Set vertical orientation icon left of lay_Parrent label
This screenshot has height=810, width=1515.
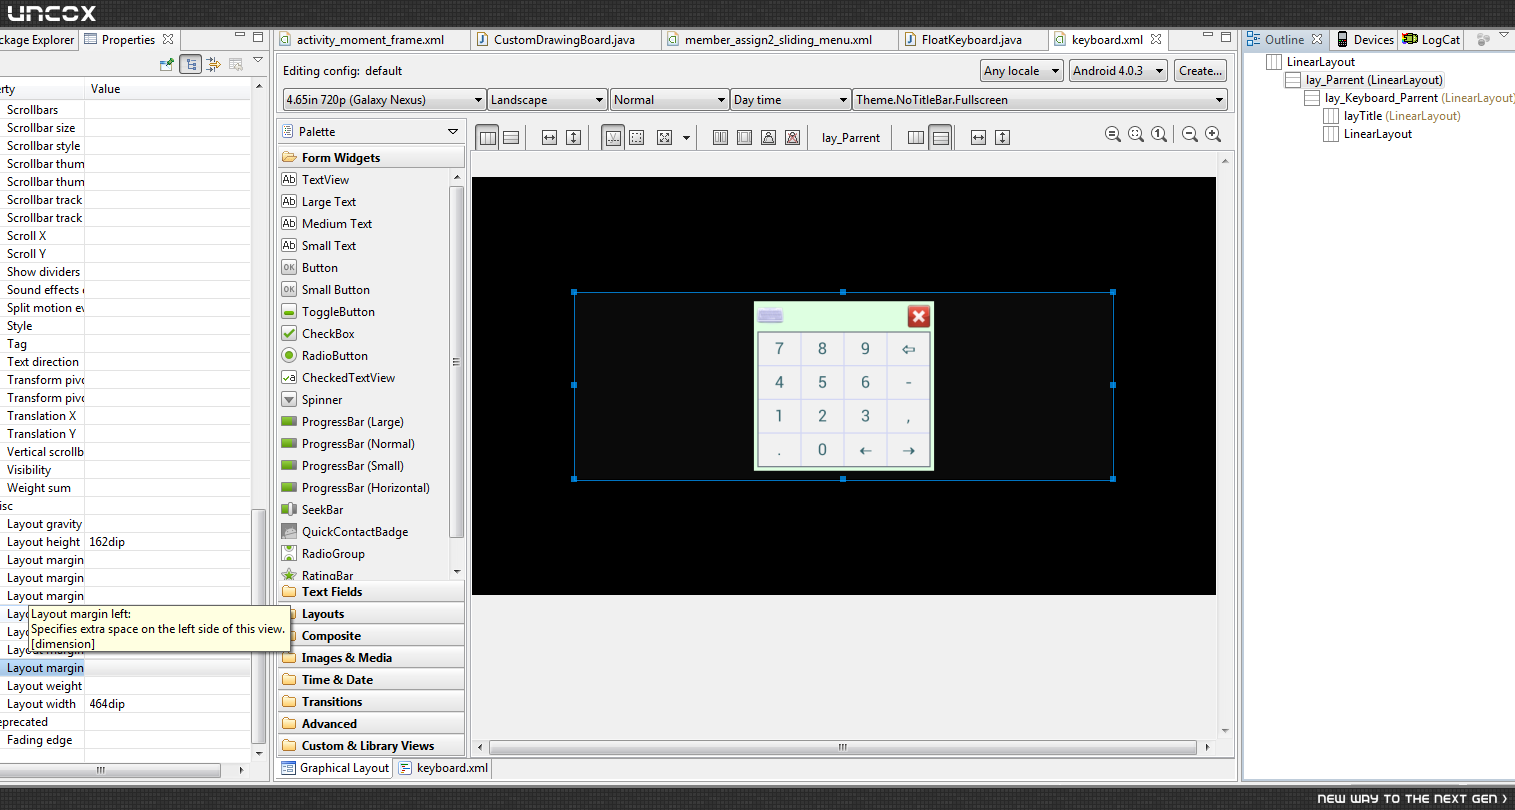pyautogui.click(x=511, y=138)
